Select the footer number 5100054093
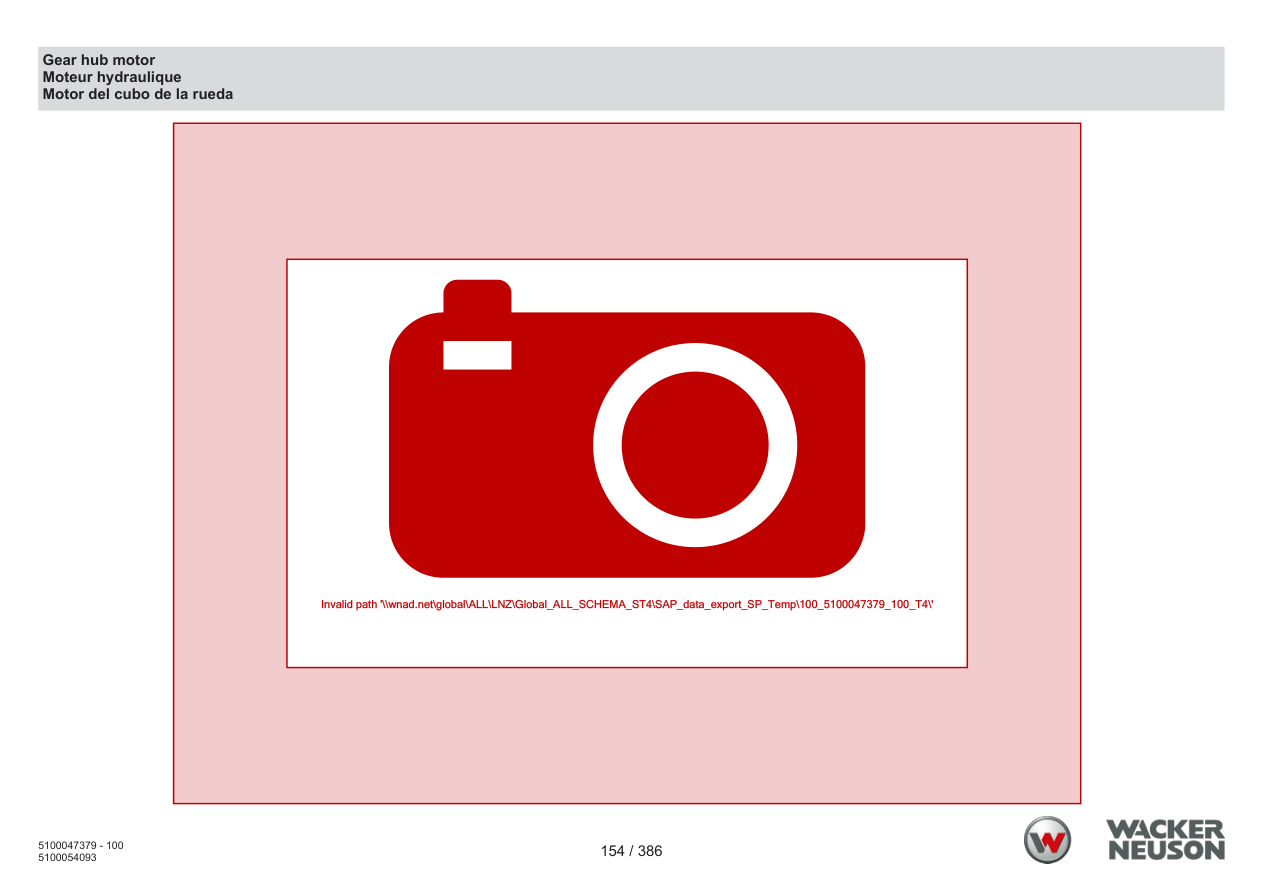Image resolution: width=1263 pixels, height=893 pixels. [68, 857]
